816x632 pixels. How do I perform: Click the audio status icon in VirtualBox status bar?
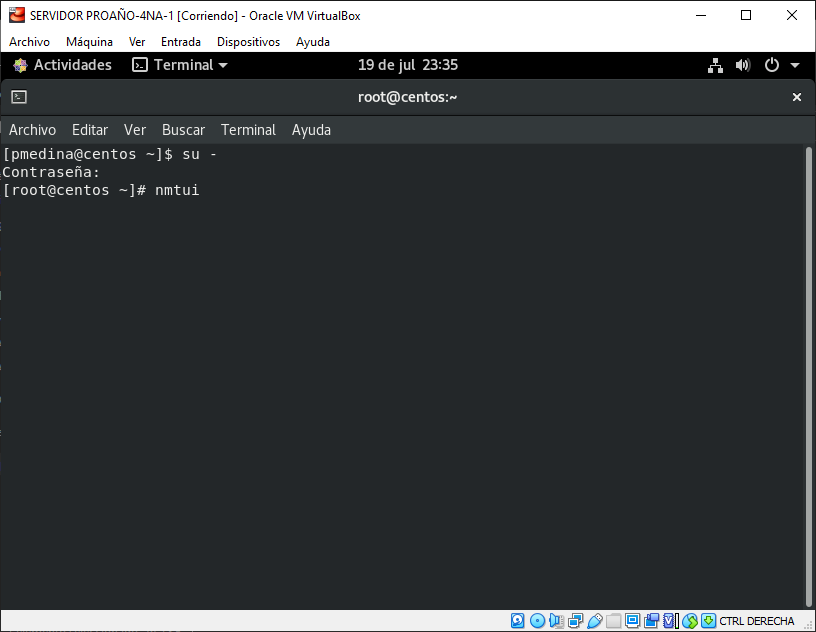556,621
